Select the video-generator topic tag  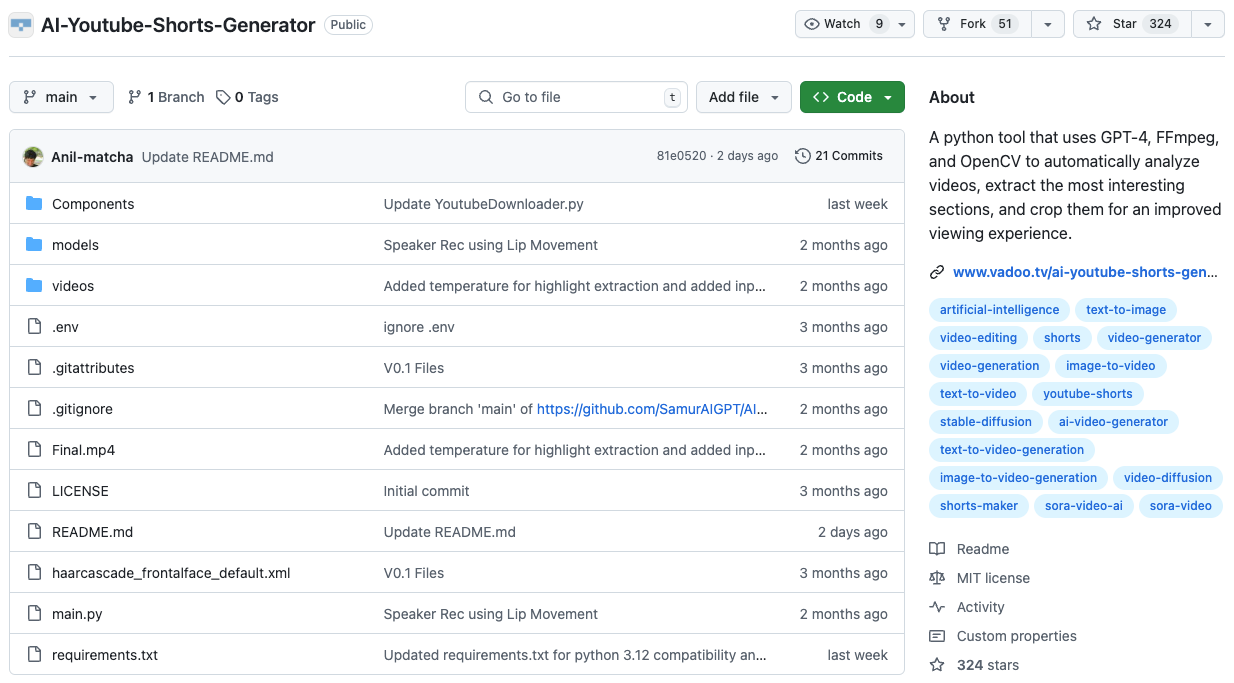(x=1154, y=337)
